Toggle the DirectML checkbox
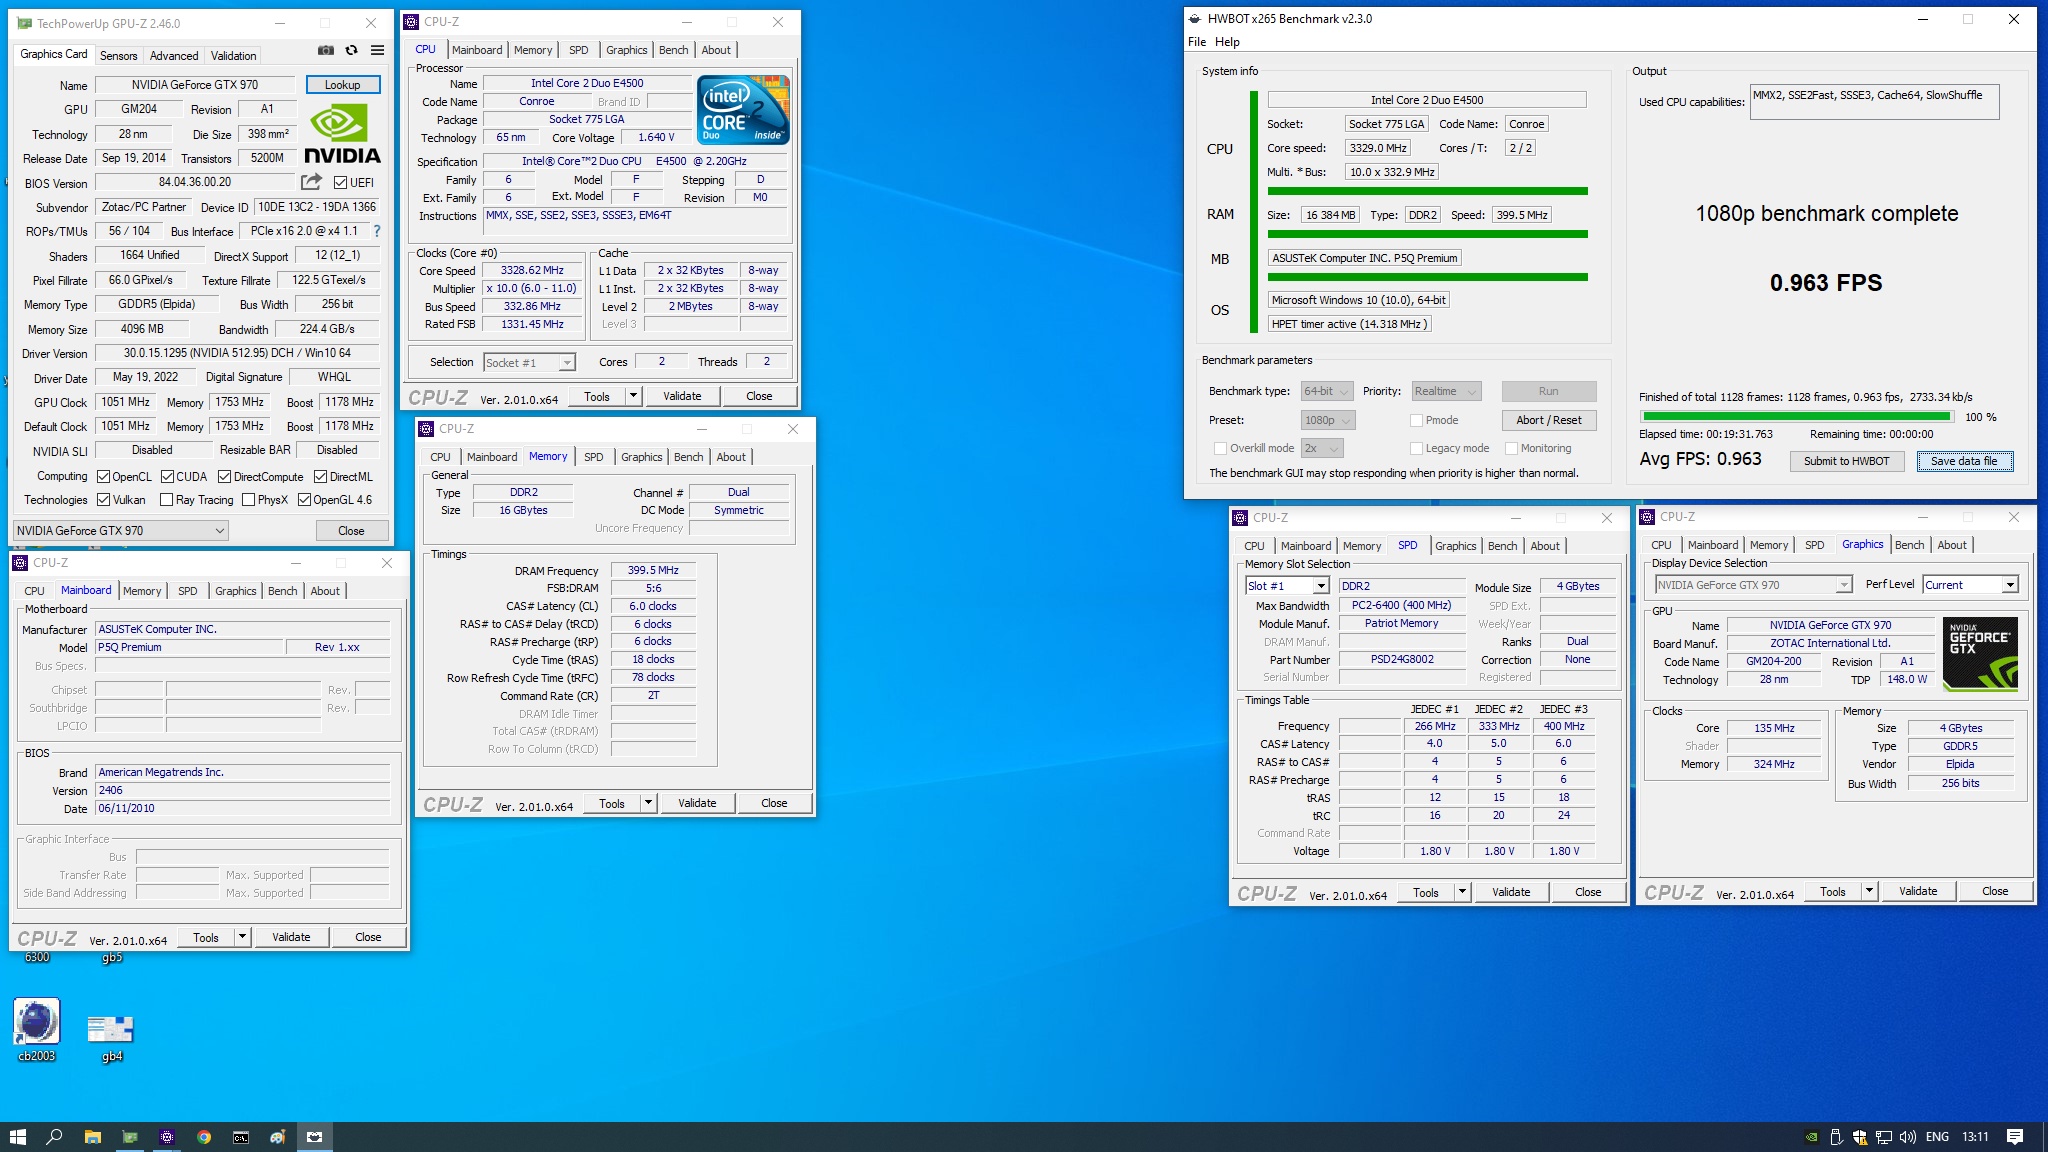Viewport: 2048px width, 1152px height. click(321, 476)
